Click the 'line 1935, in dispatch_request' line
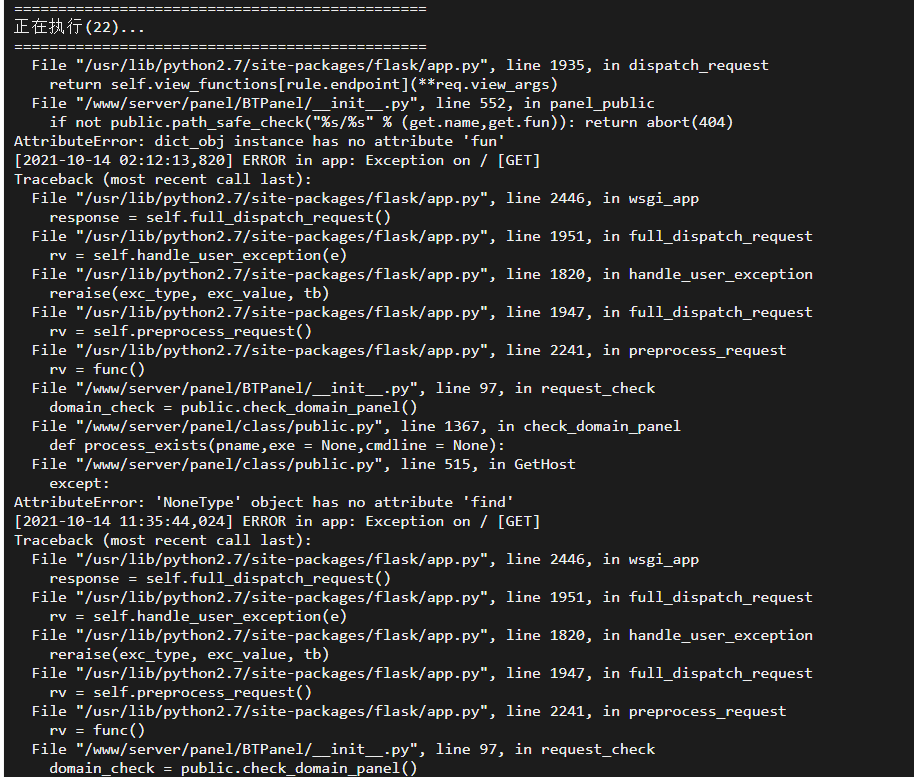Viewport: 914px width, 777px height. pos(400,65)
